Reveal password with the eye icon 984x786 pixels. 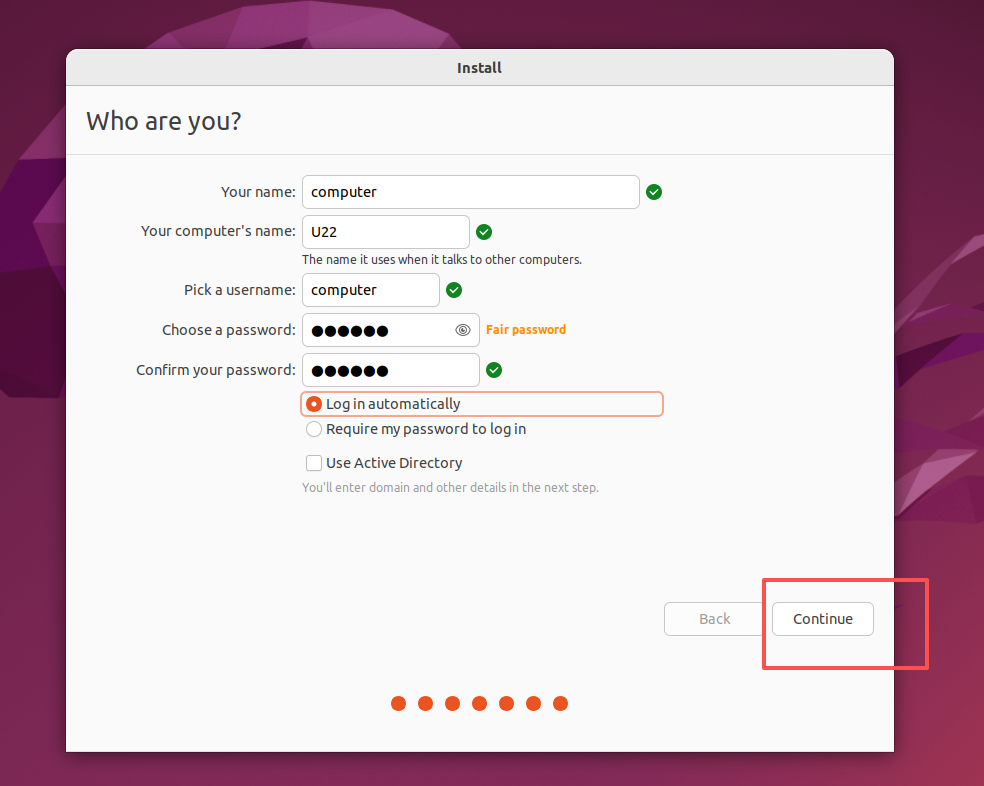tap(463, 330)
